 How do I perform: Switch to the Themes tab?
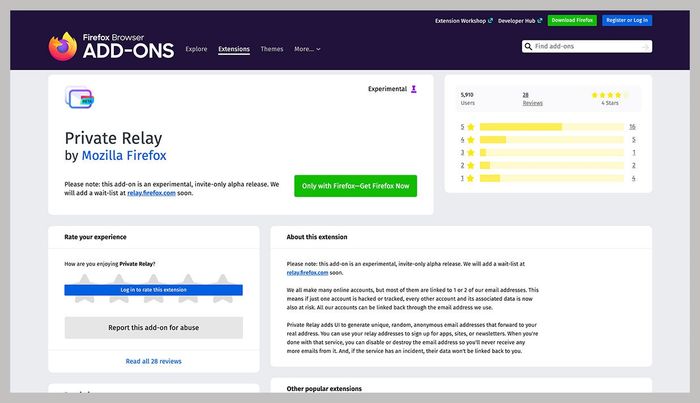tap(272, 49)
